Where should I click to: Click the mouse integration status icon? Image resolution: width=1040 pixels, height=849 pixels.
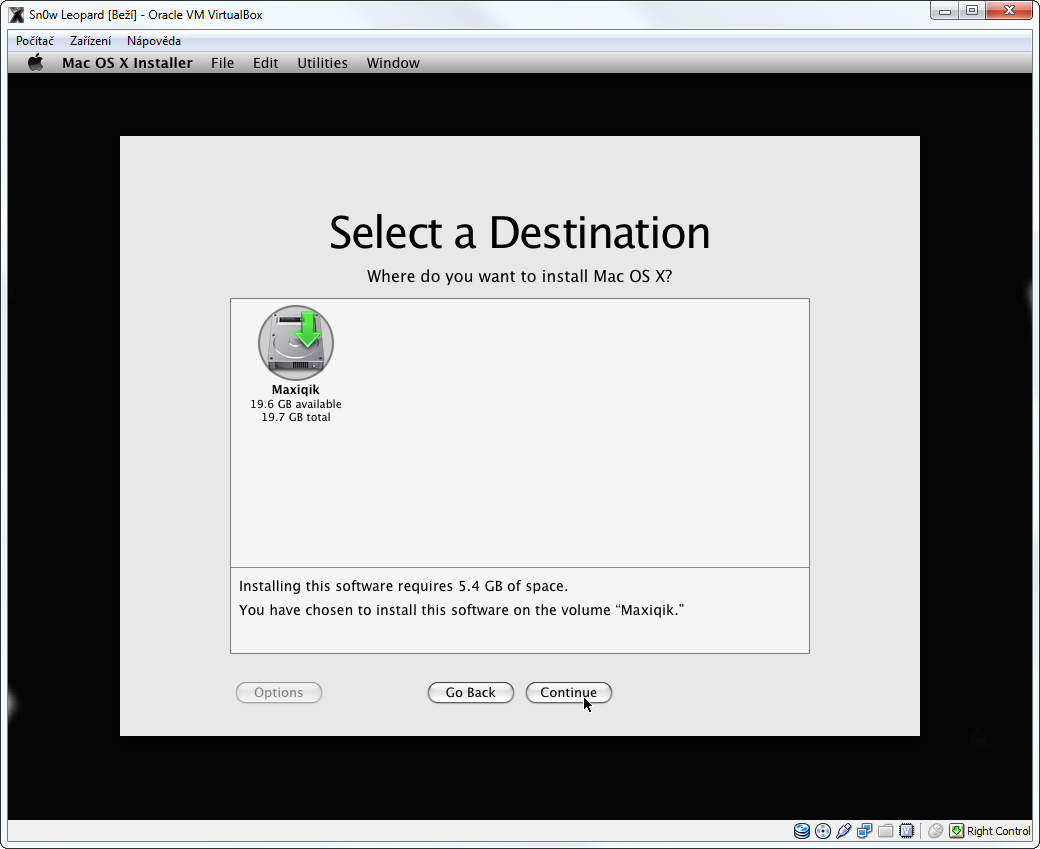point(935,830)
